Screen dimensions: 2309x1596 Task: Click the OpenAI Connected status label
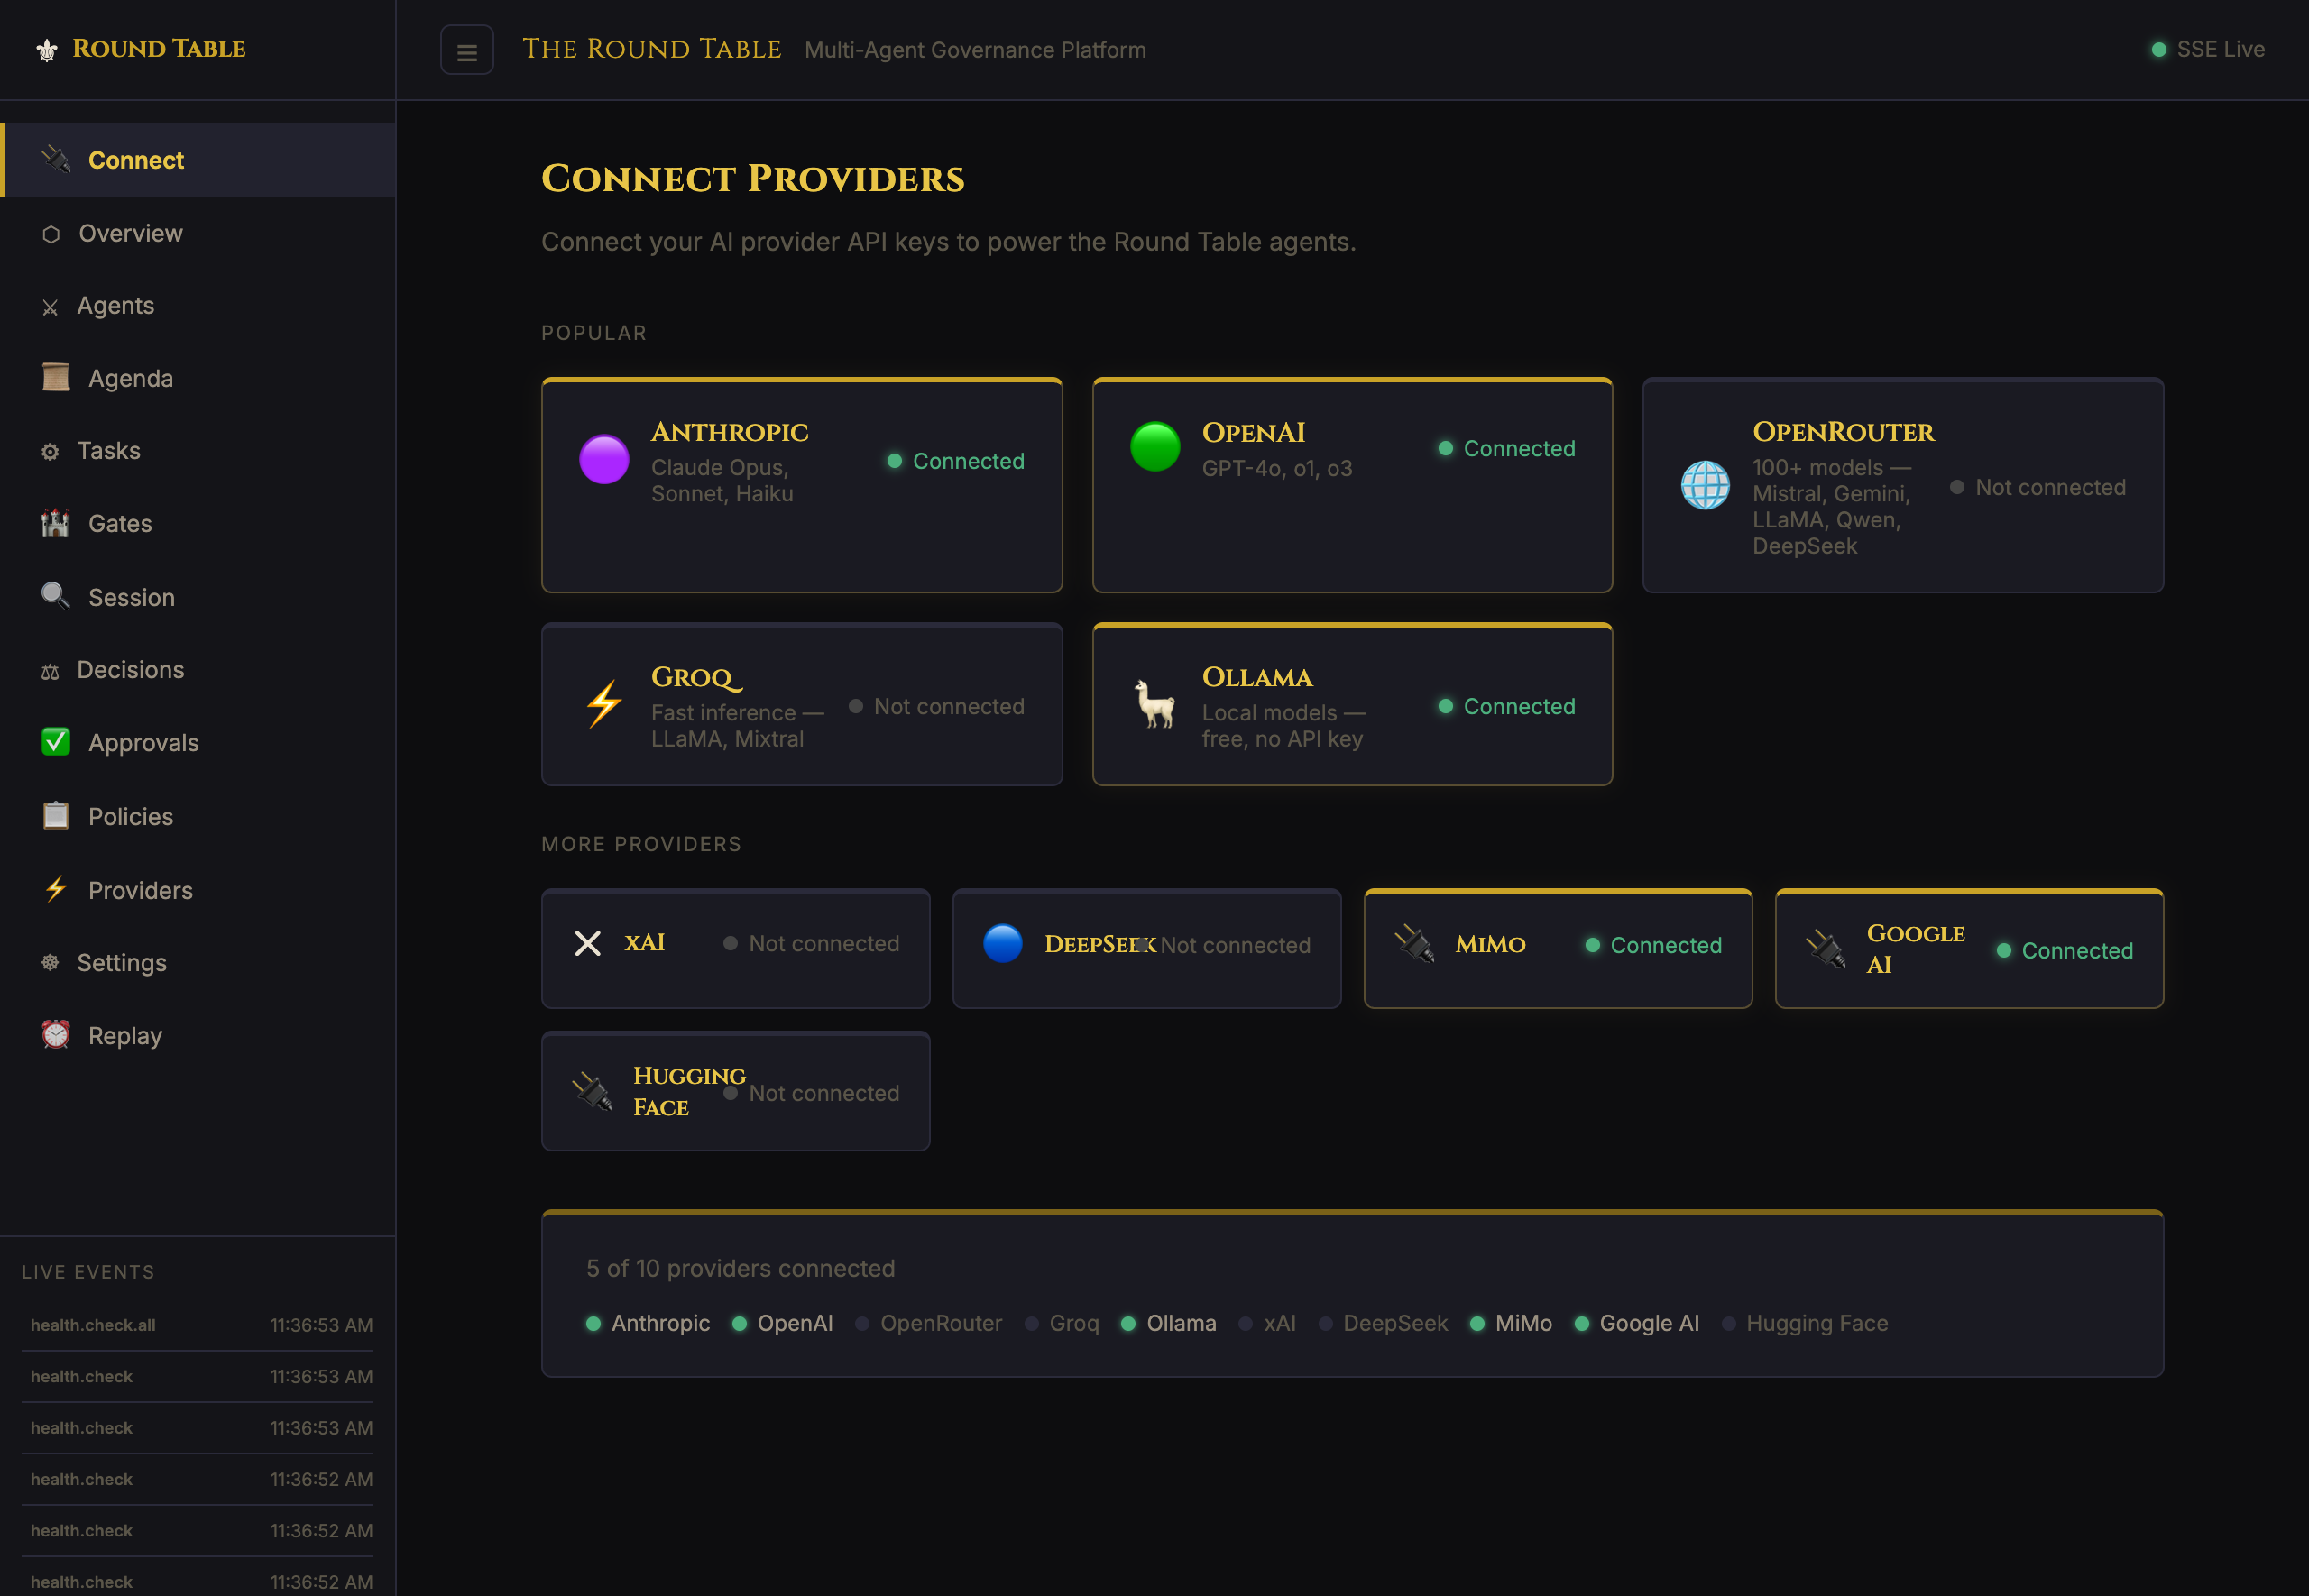(1506, 448)
